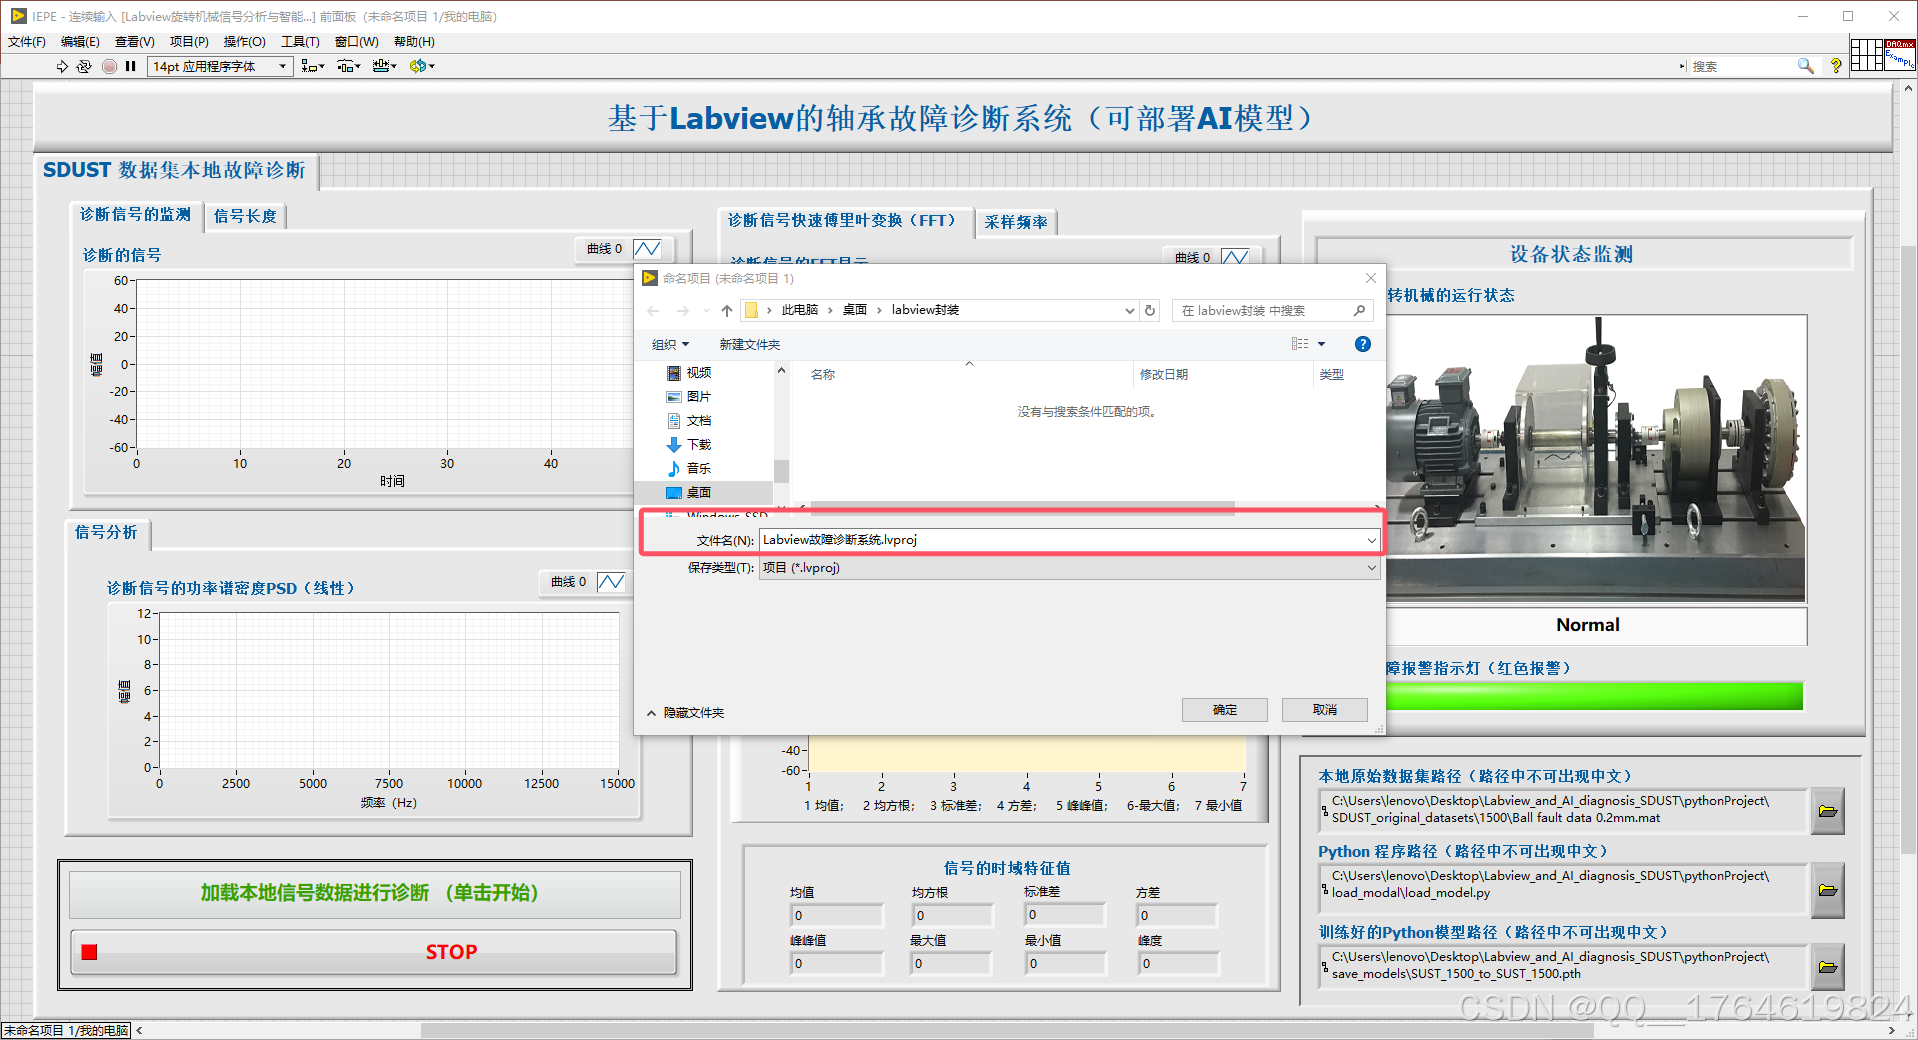Select the 信号分析 tab
The height and width of the screenshot is (1040, 1918).
[x=106, y=532]
